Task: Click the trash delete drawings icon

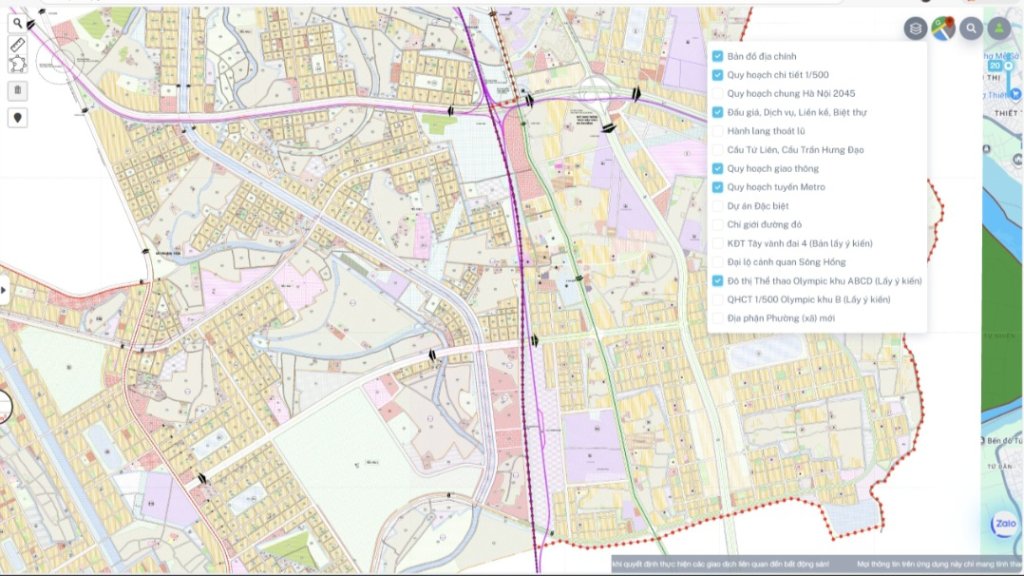Action: tap(17, 90)
